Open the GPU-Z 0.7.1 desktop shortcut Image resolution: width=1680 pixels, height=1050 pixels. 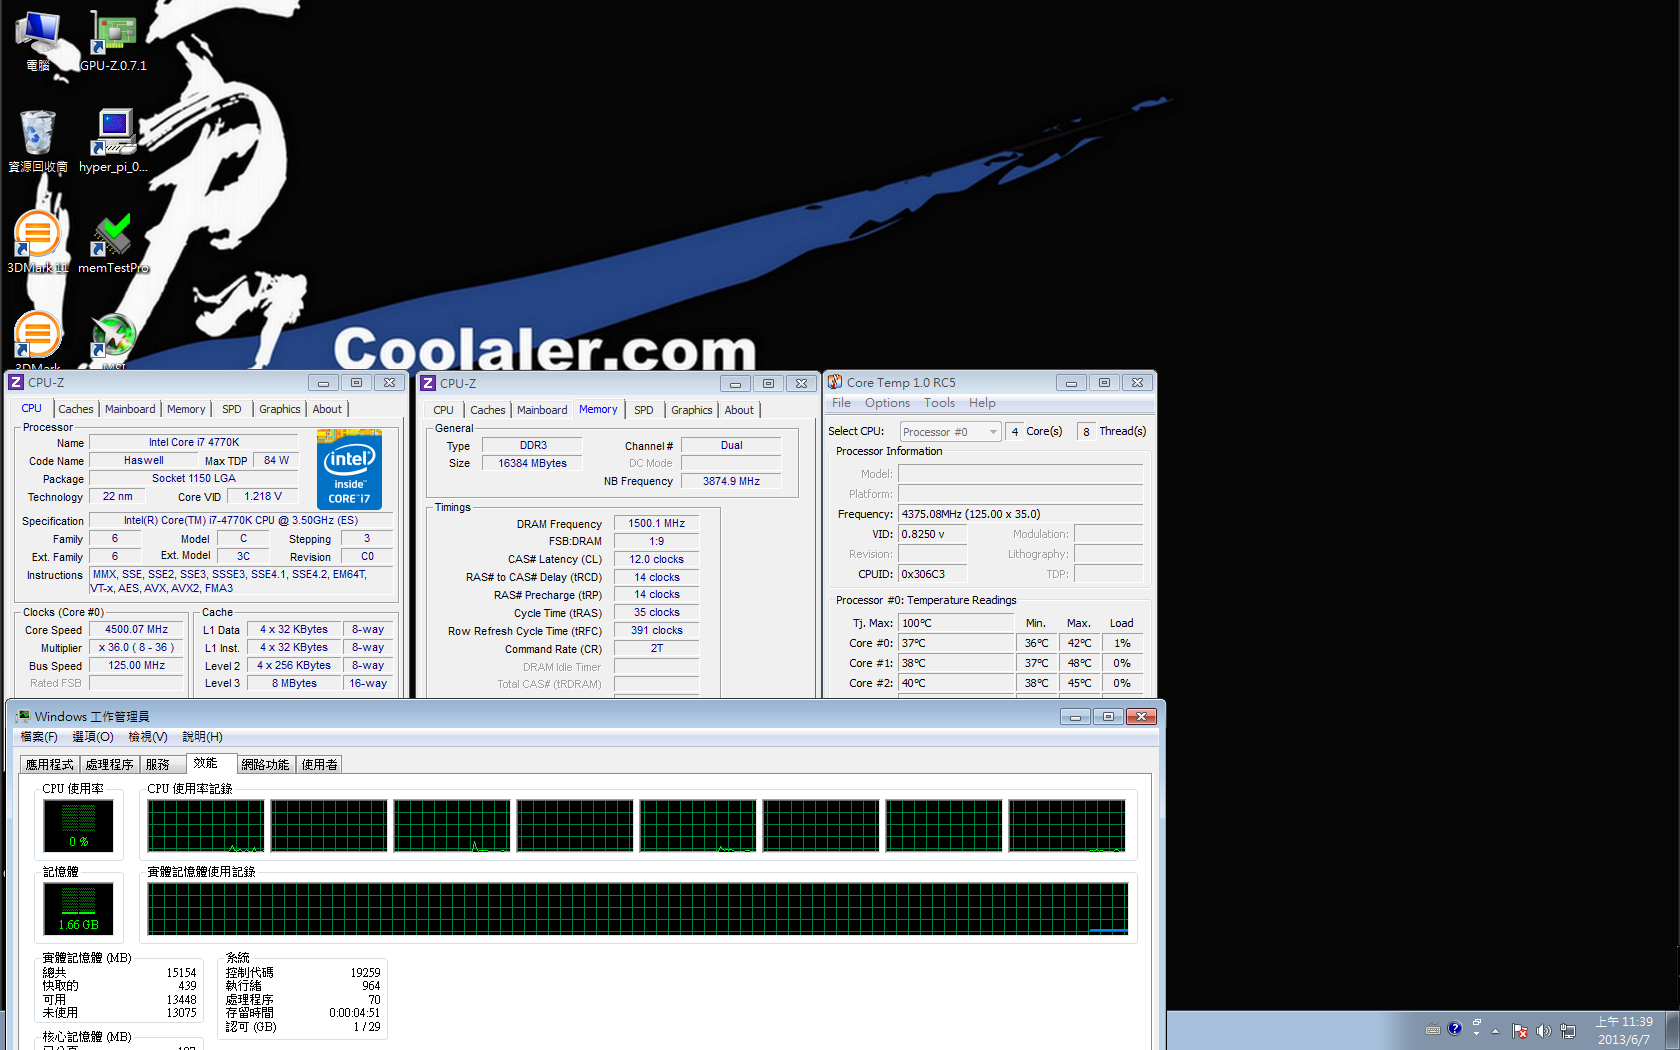[x=114, y=40]
